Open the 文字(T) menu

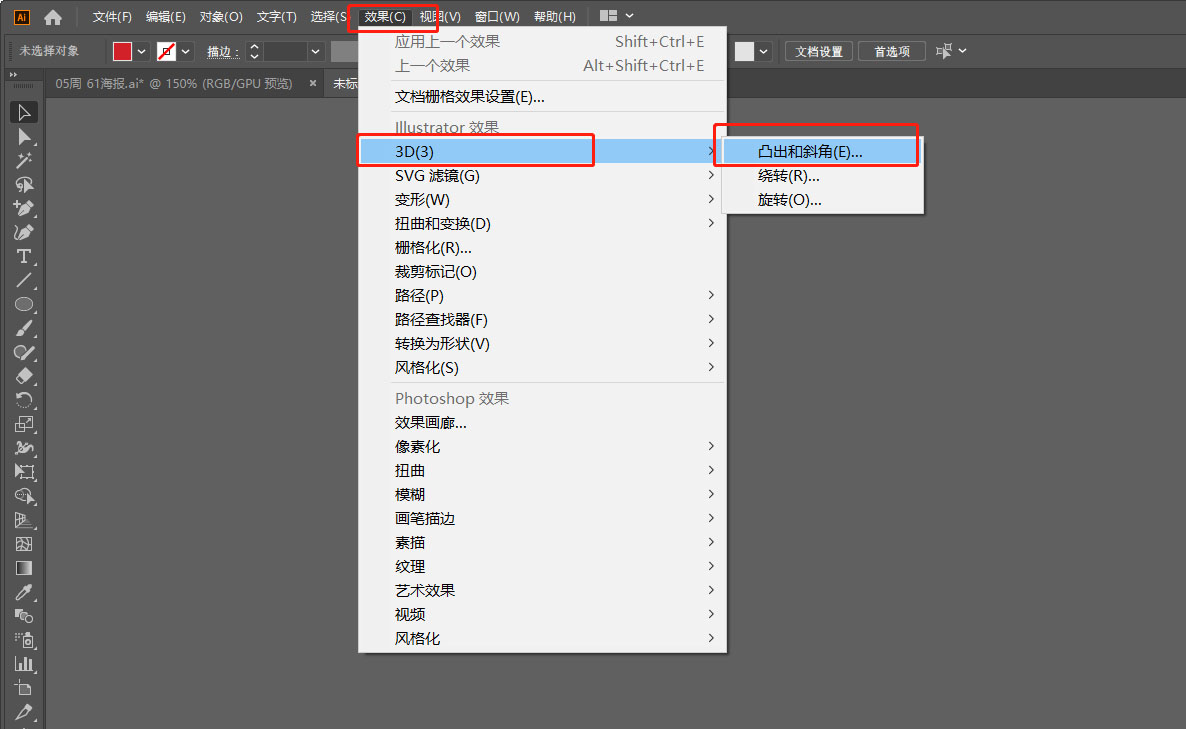pyautogui.click(x=276, y=17)
